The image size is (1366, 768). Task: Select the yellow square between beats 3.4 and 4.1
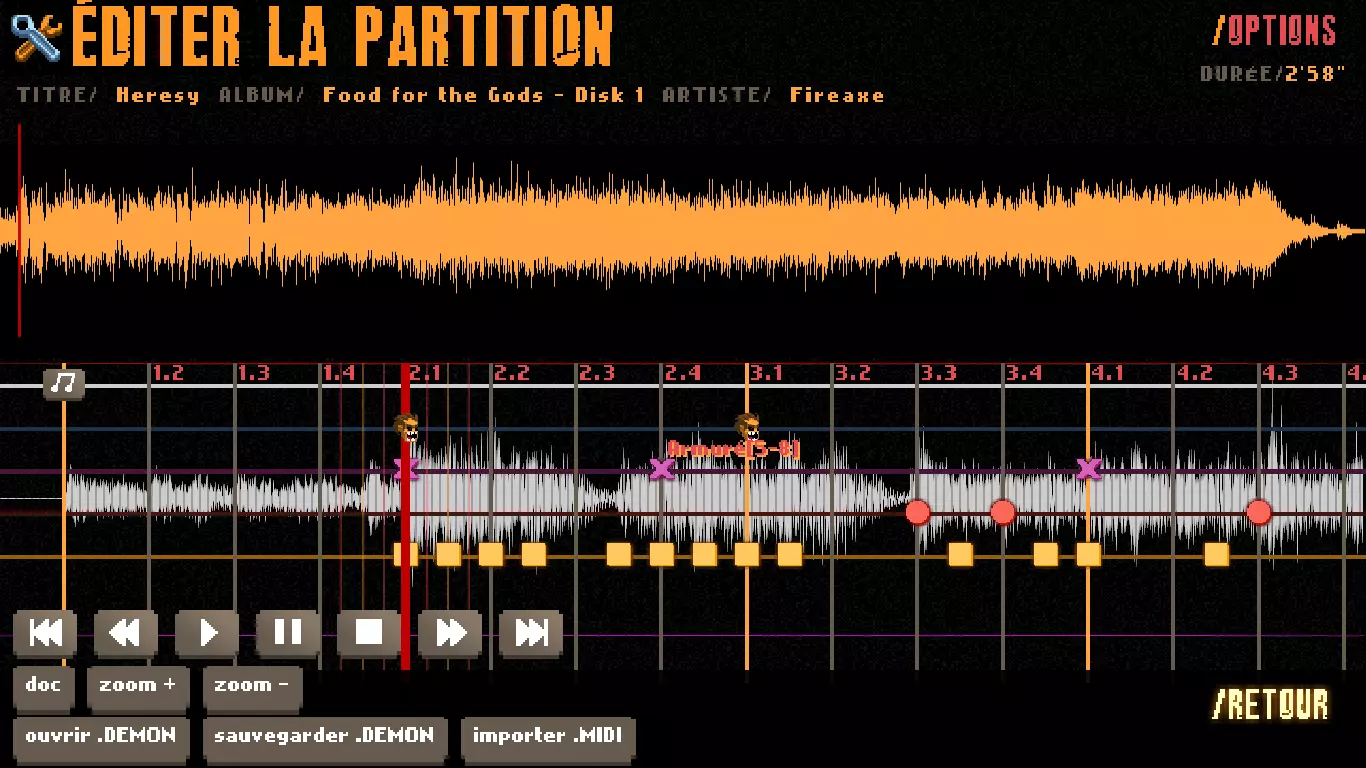coord(1046,554)
